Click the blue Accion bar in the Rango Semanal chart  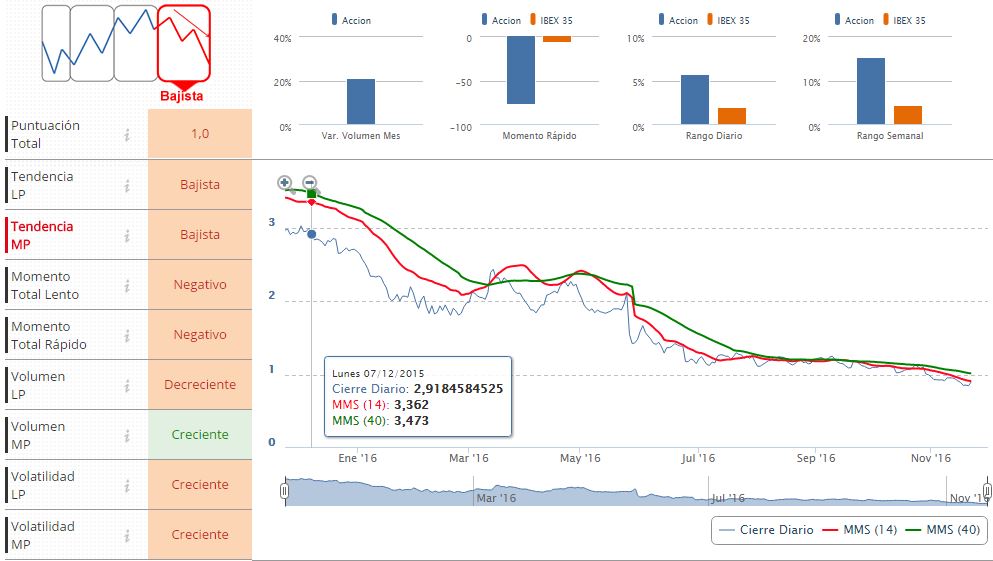[871, 91]
